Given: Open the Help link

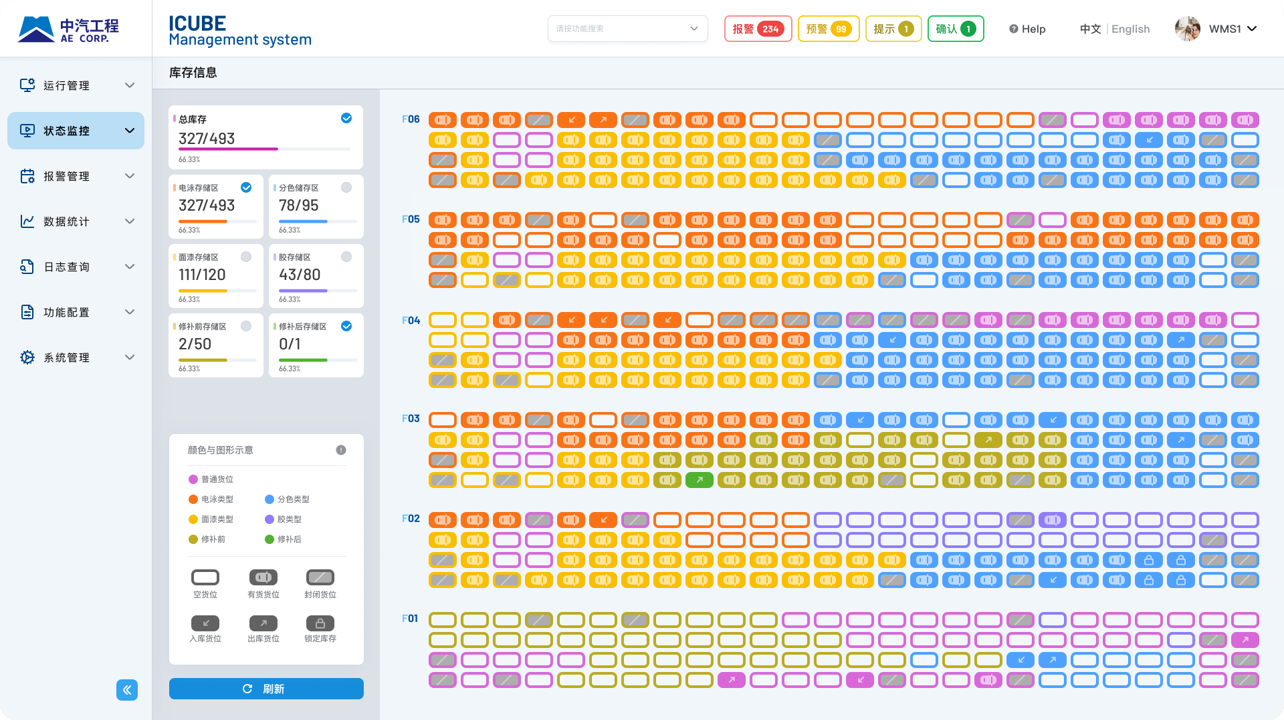Looking at the screenshot, I should (1027, 29).
